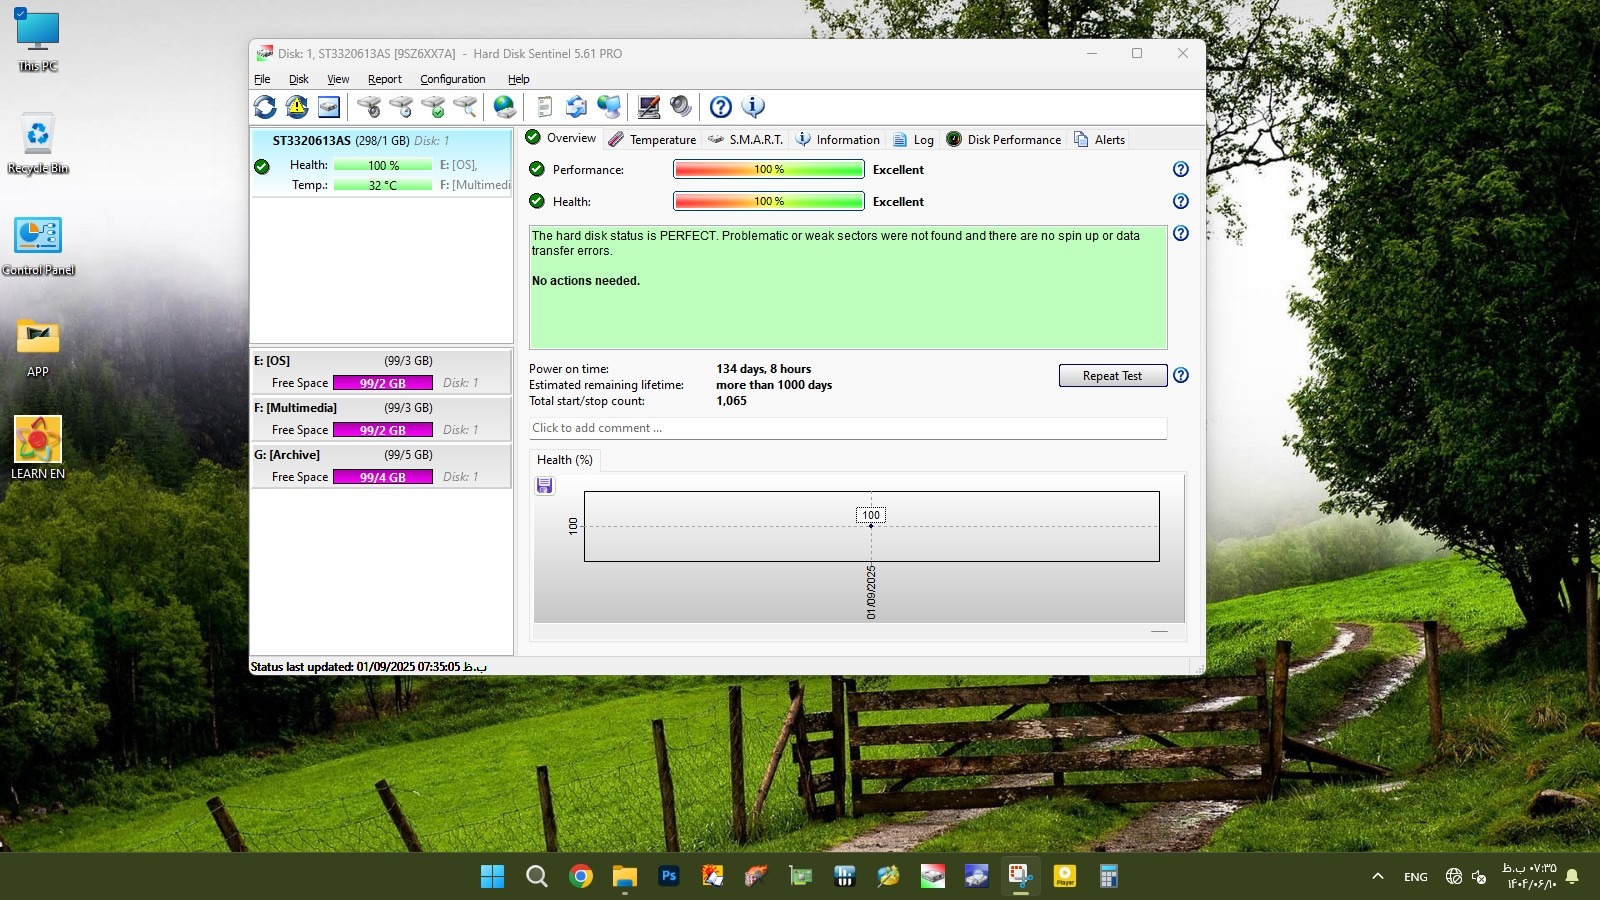The width and height of the screenshot is (1600, 900).
Task: Open the yellow Player taskbar icon
Action: coord(1065,876)
